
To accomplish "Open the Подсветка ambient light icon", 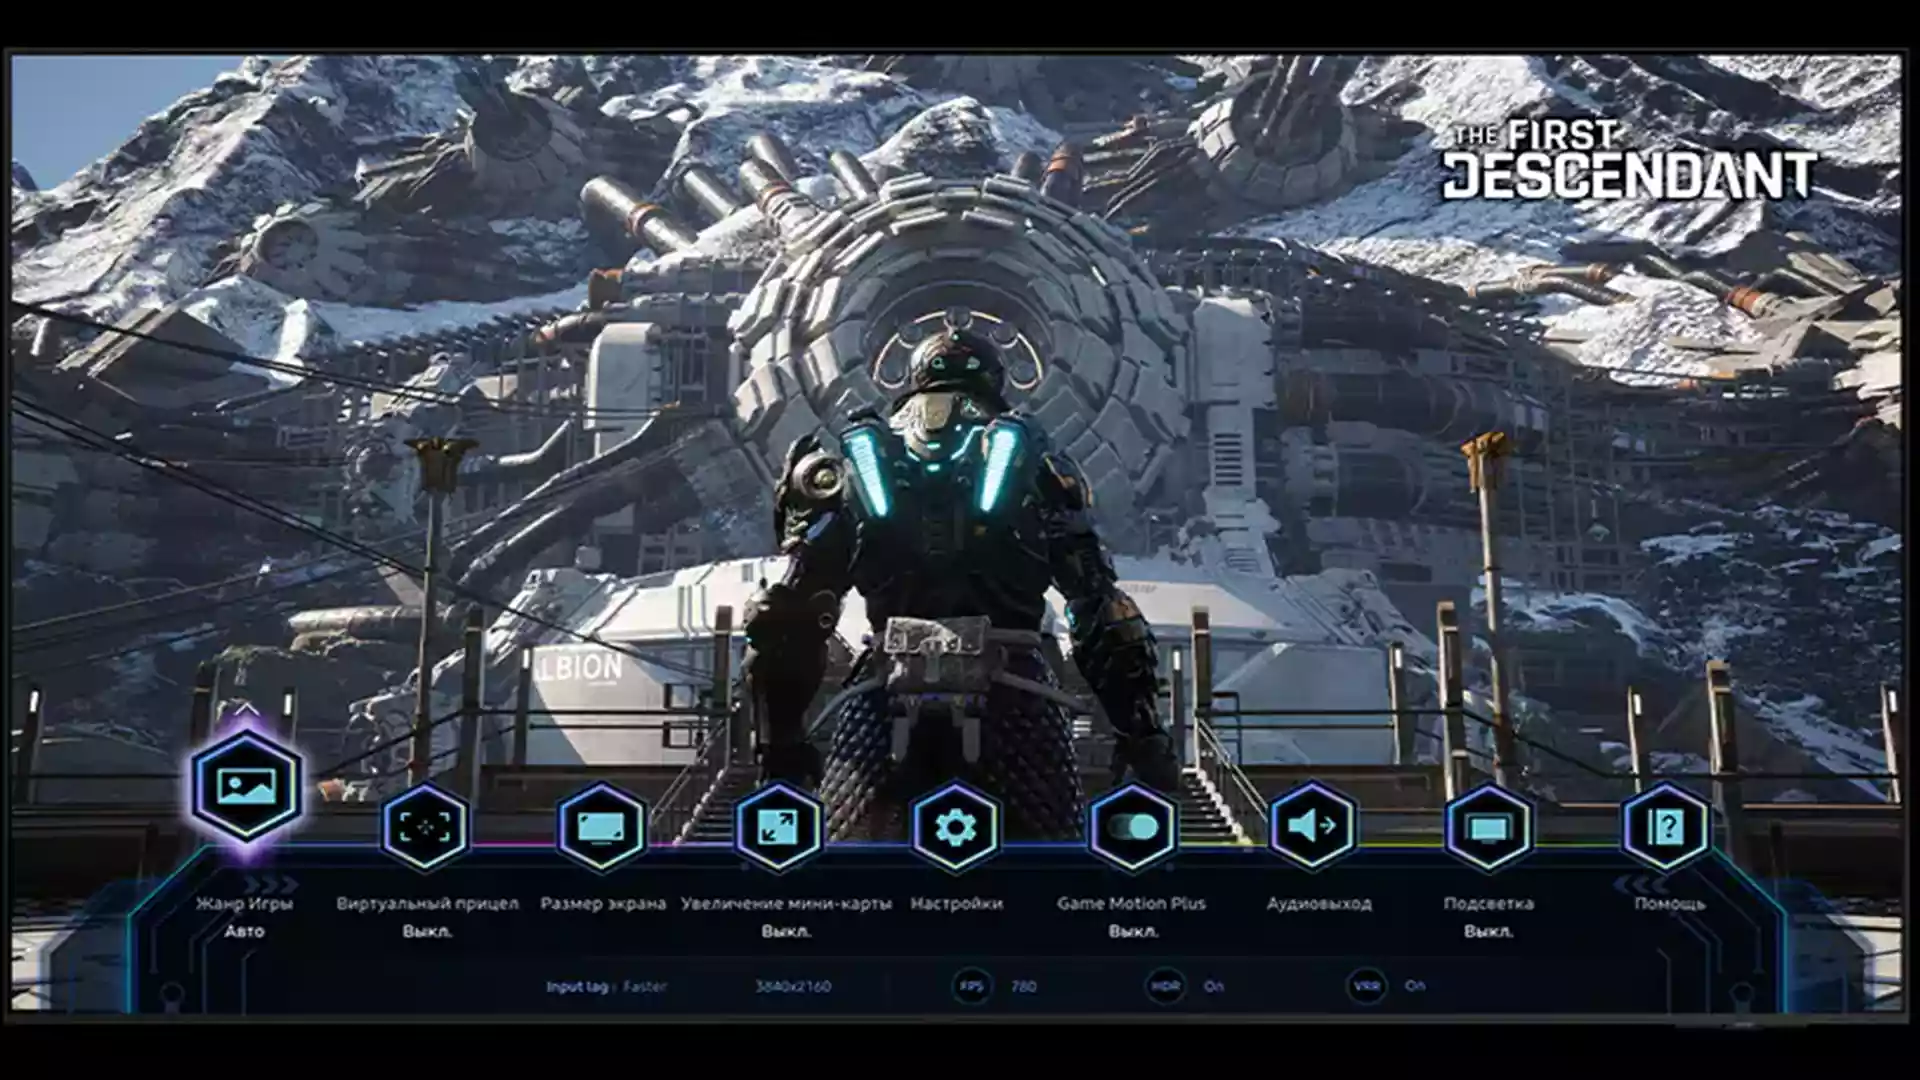I will (1488, 827).
